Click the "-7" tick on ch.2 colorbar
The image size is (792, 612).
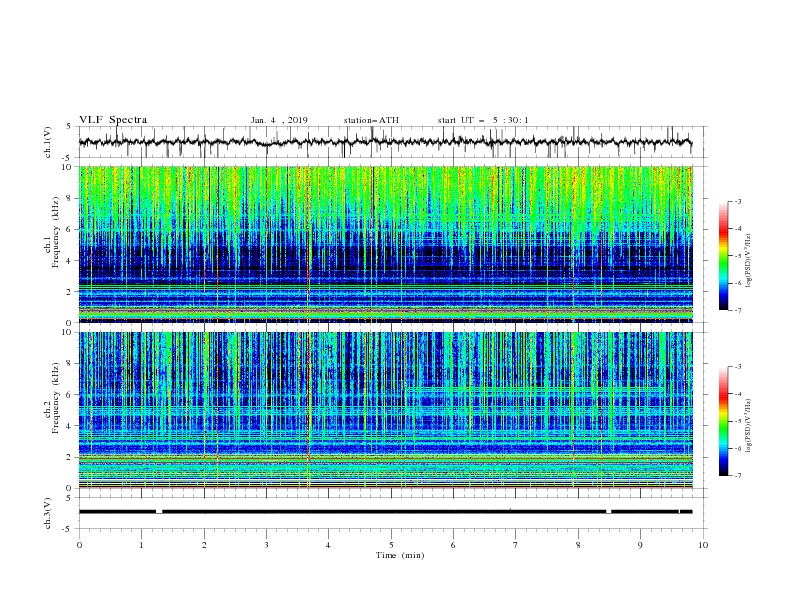point(737,475)
